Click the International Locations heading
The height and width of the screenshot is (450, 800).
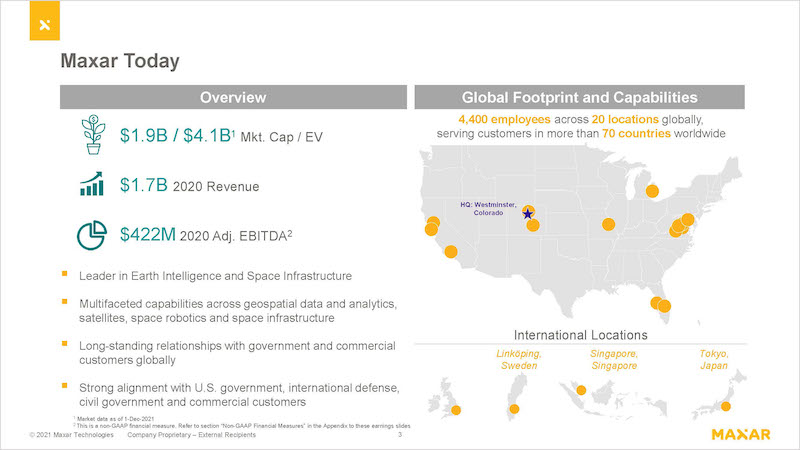581,335
